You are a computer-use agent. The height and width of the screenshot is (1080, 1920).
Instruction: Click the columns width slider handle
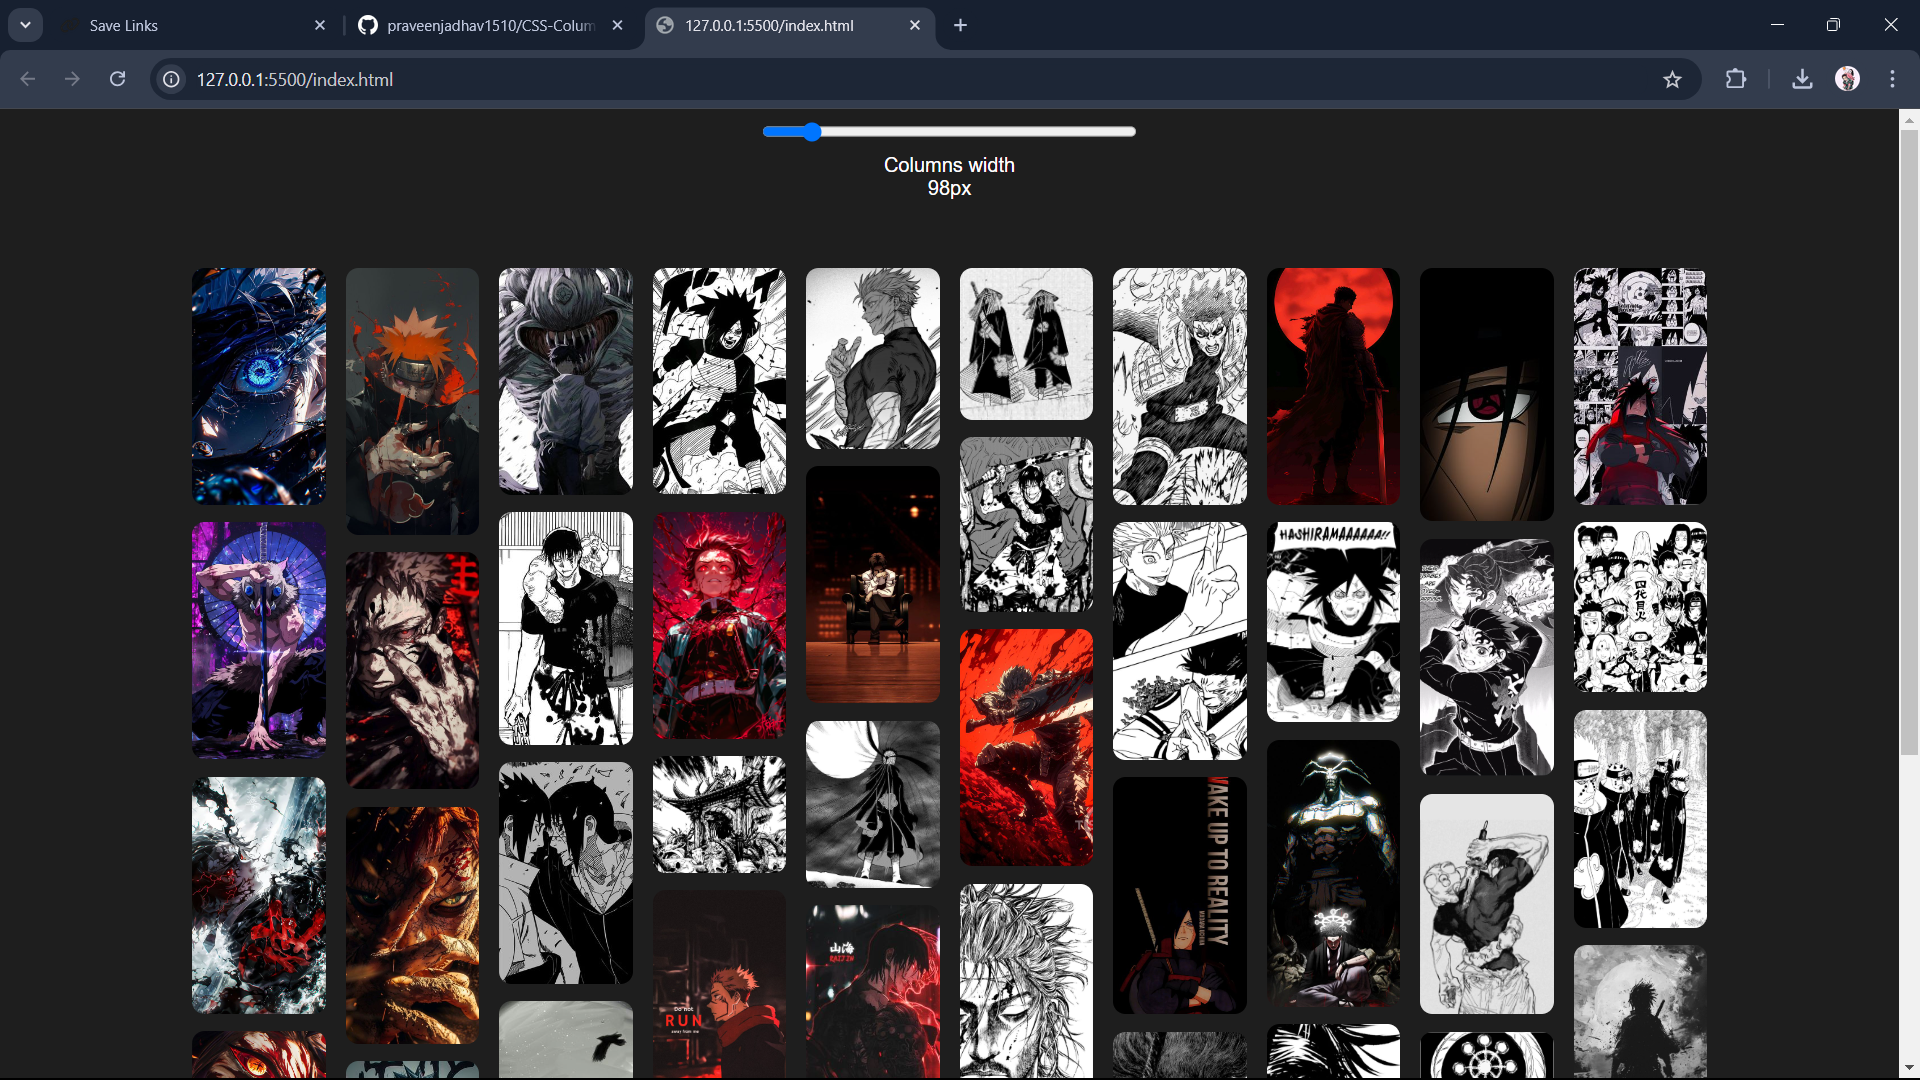click(x=812, y=132)
